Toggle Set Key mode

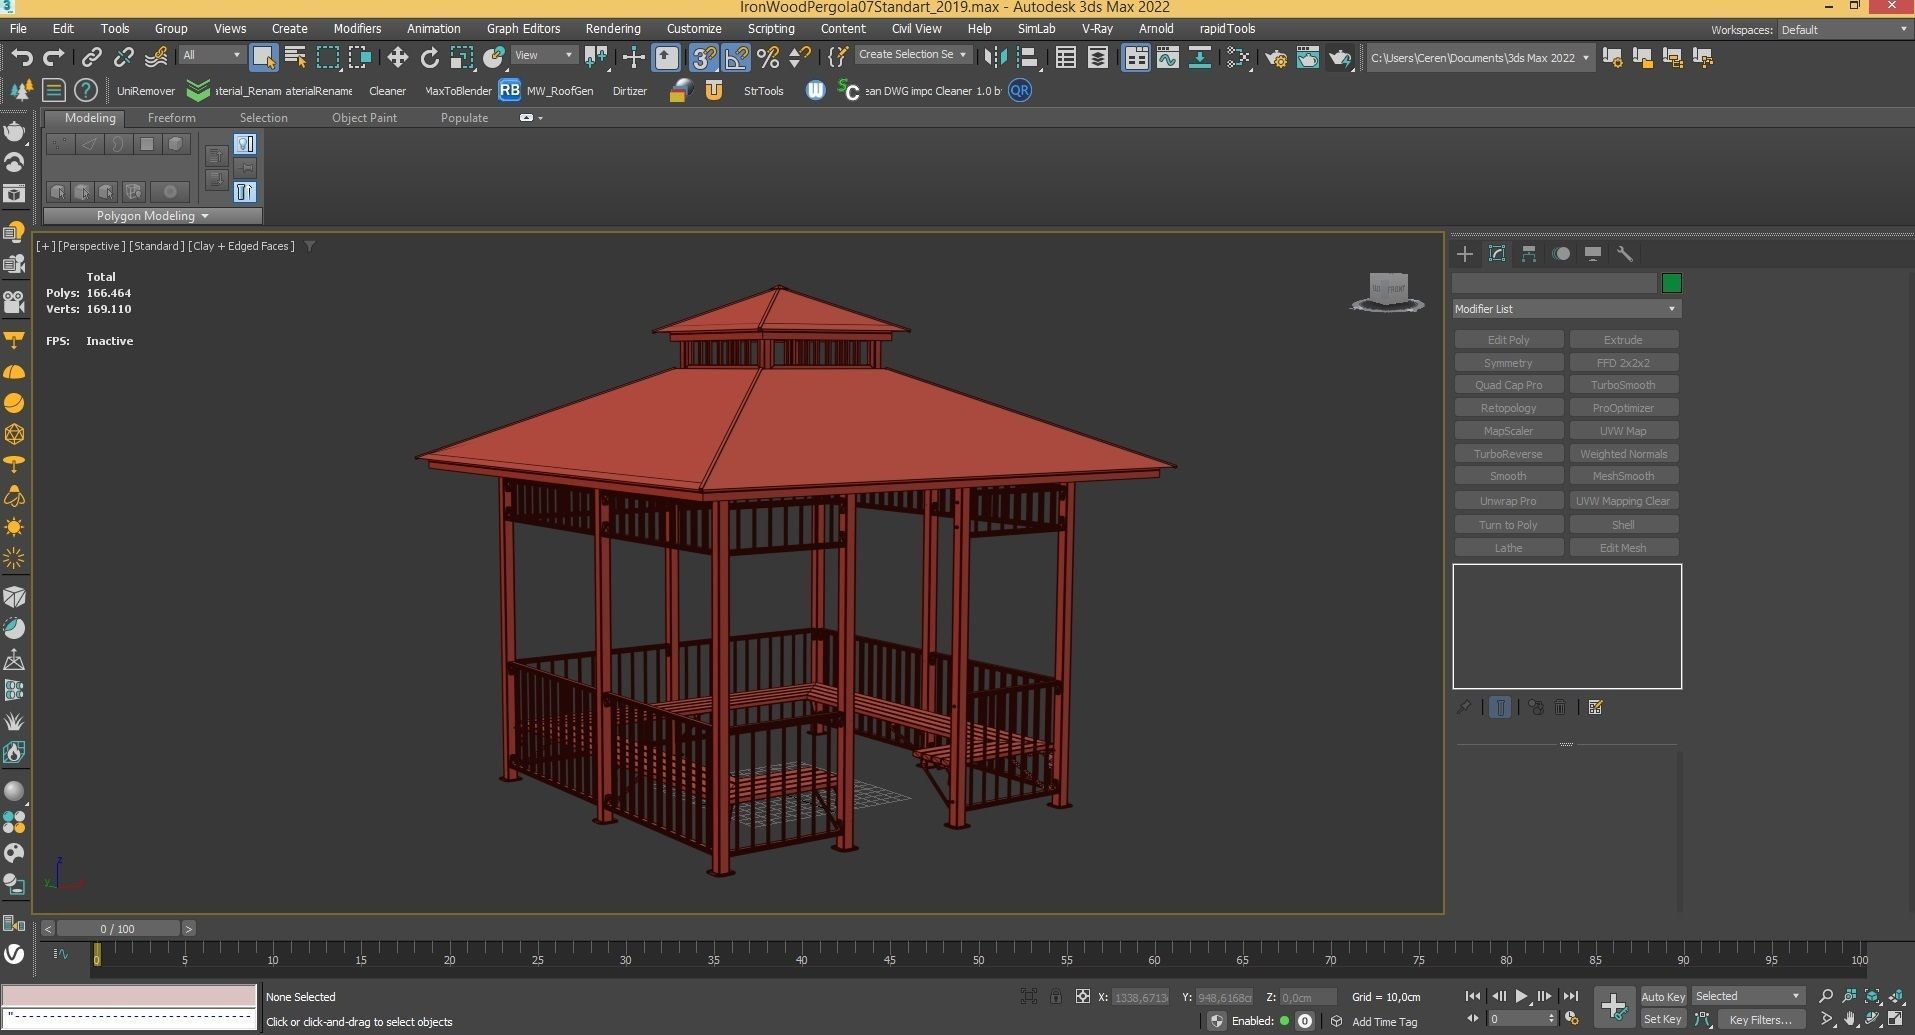[1663, 1019]
